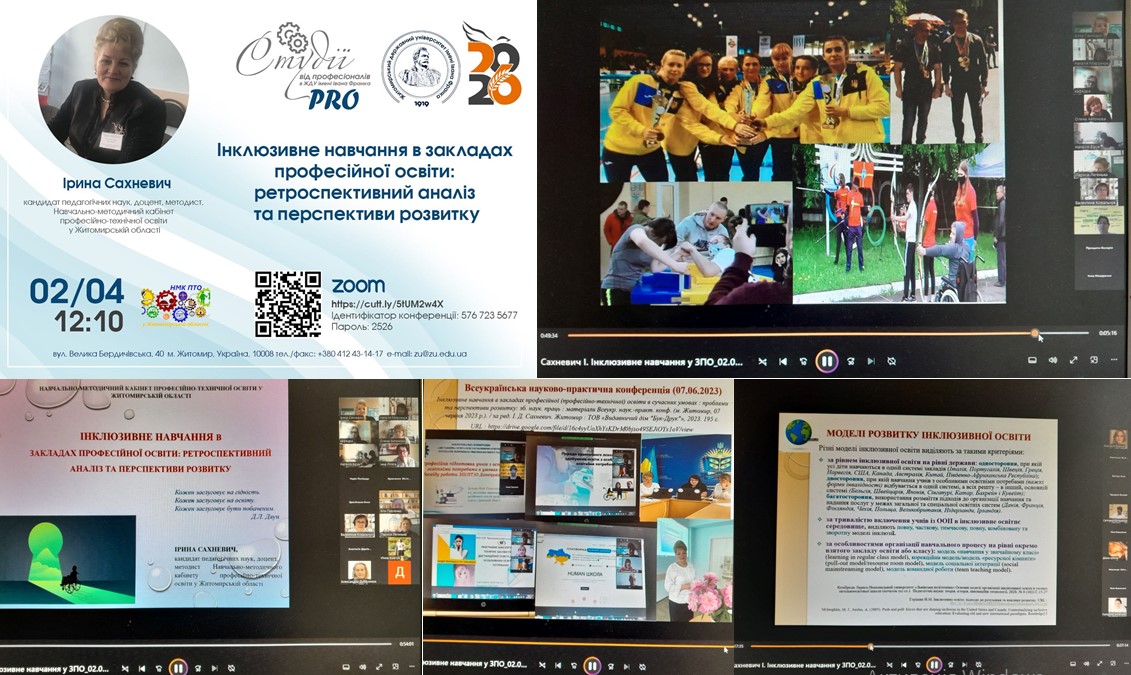Viewport: 1131px width, 675px height.
Task: Skip forward thirty seconds in athletes collage player
Action: (x=850, y=361)
